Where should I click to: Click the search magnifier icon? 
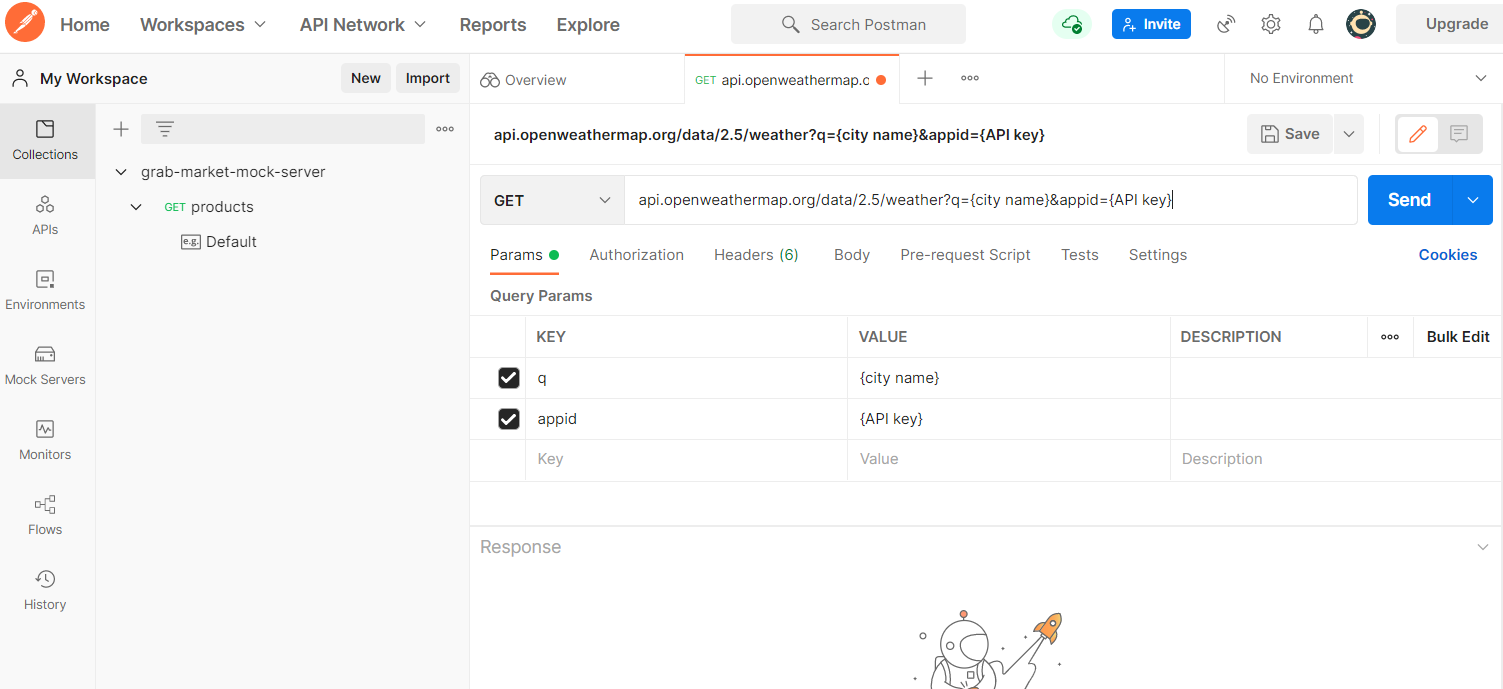(791, 24)
